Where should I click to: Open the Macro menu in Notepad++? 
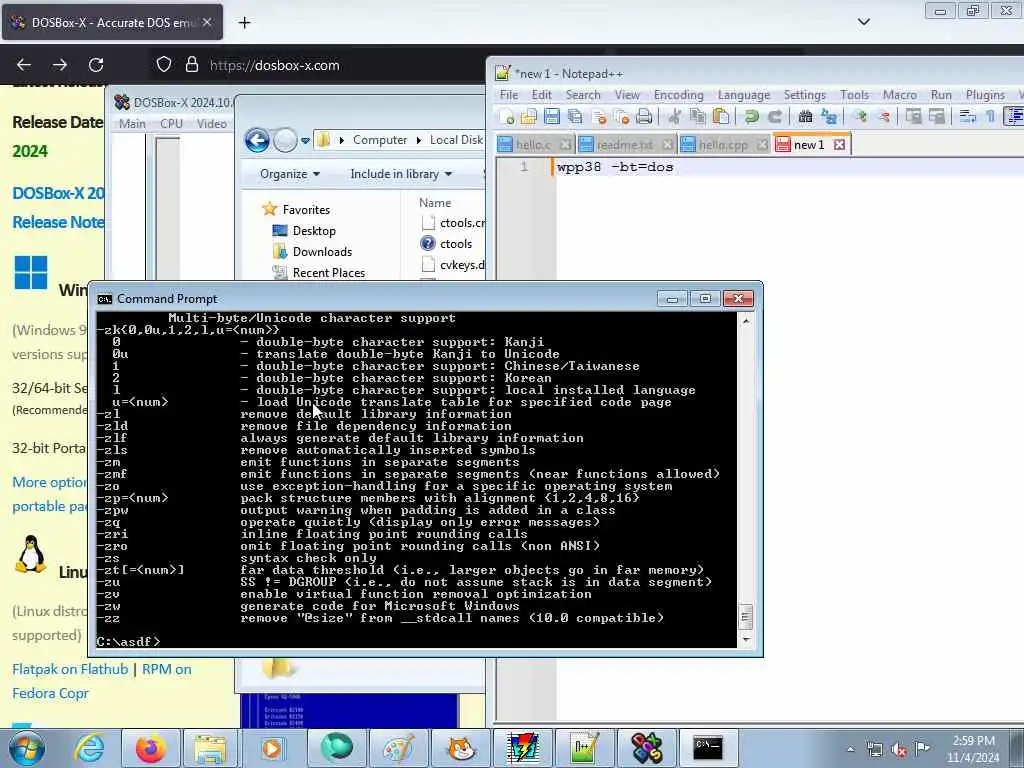click(x=899, y=95)
